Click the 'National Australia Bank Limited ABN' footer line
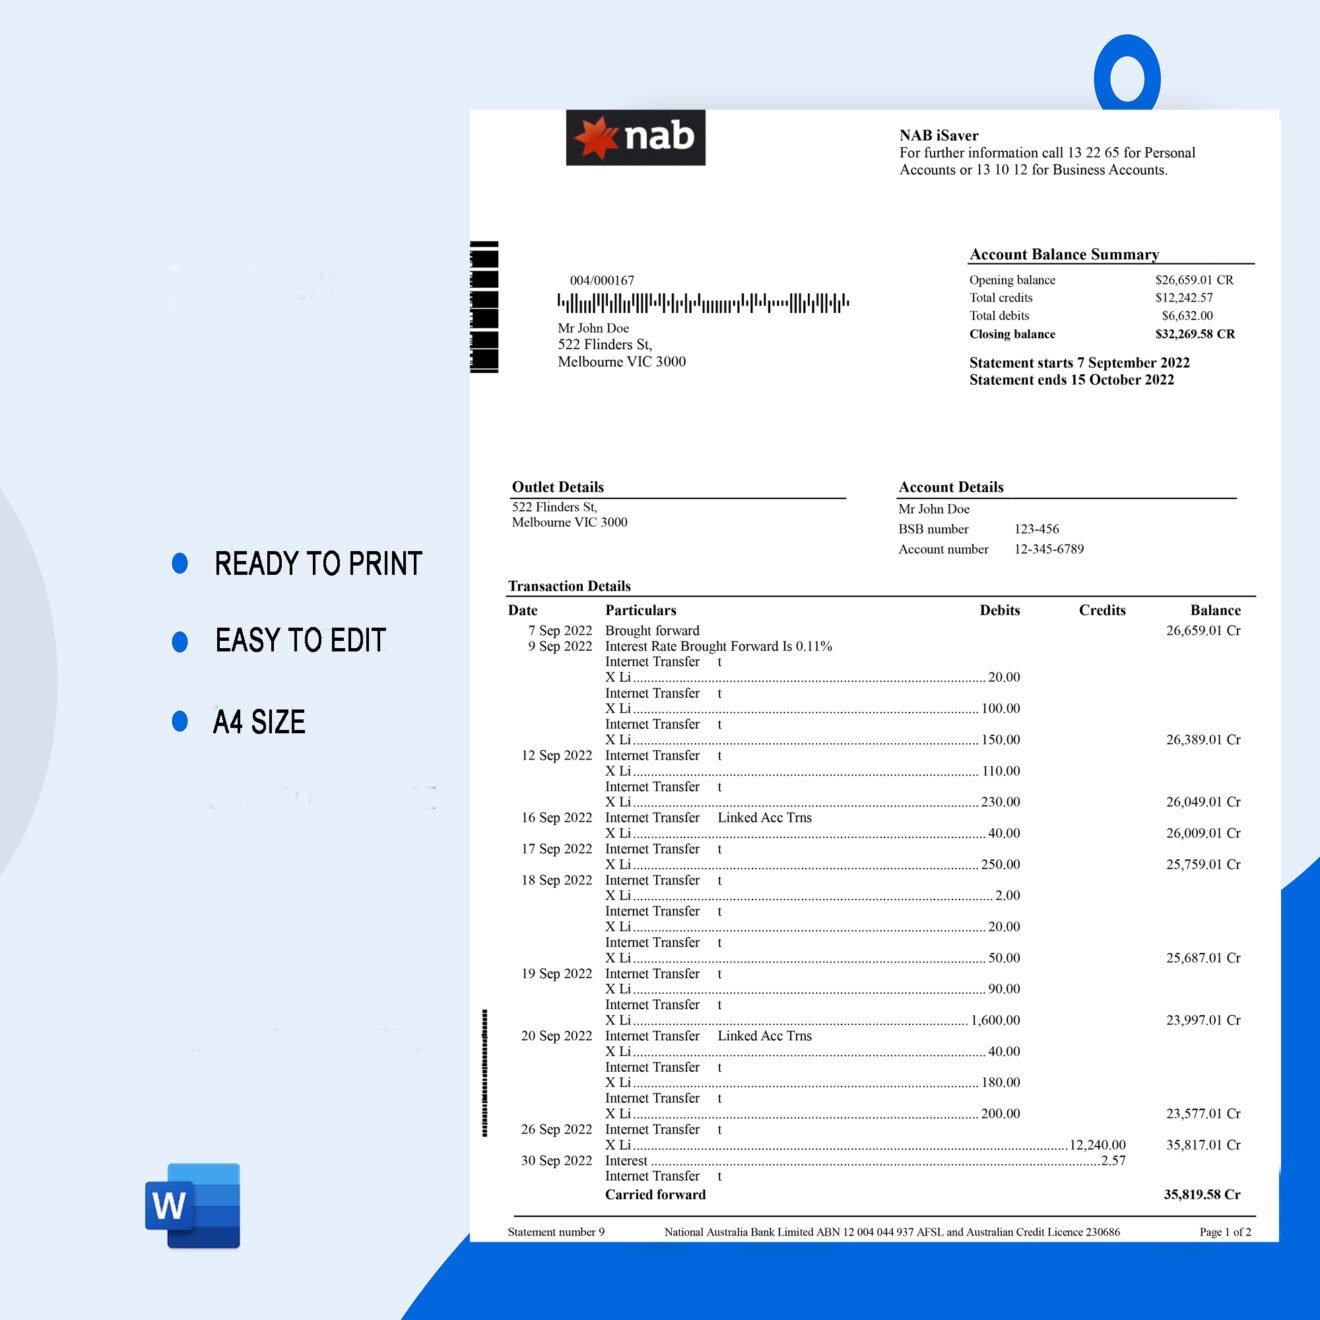Screen dimensions: 1320x1320 point(892,1232)
